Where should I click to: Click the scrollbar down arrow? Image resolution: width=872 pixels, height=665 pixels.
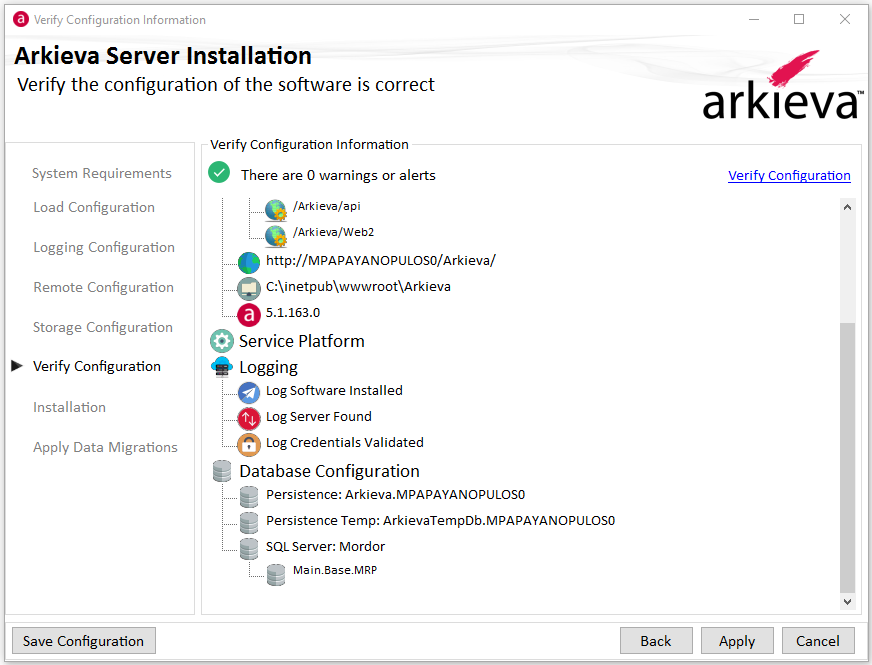click(847, 602)
